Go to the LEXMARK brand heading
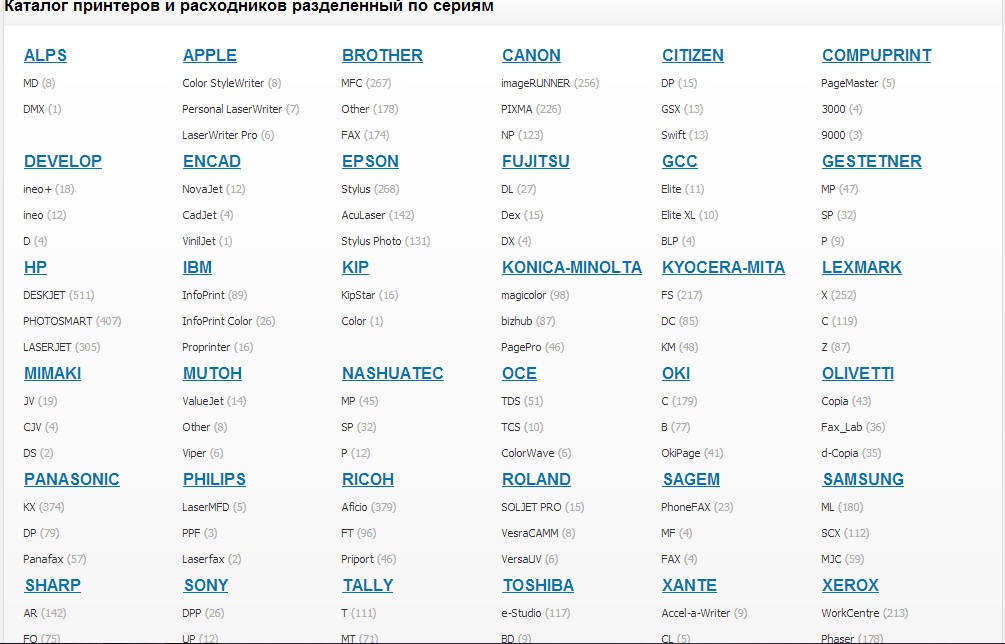This screenshot has height=644, width=1005. (x=862, y=267)
